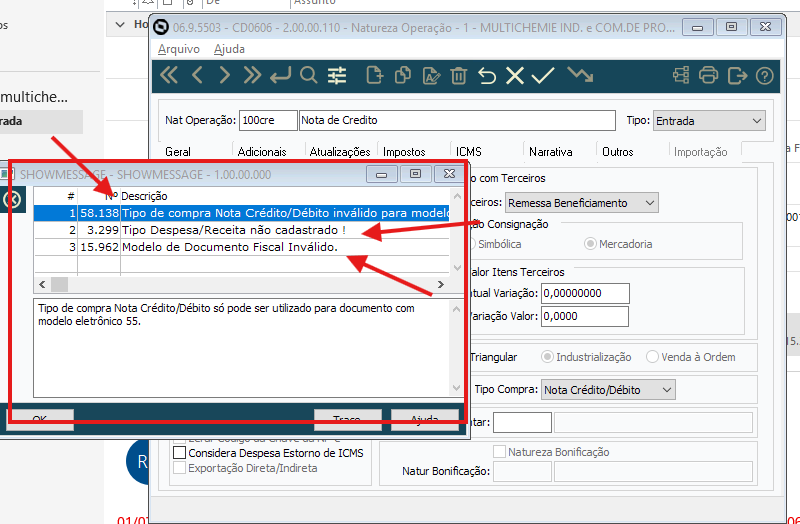
Task: Select error row 58.138 Tipo de compra
Action: [241, 213]
